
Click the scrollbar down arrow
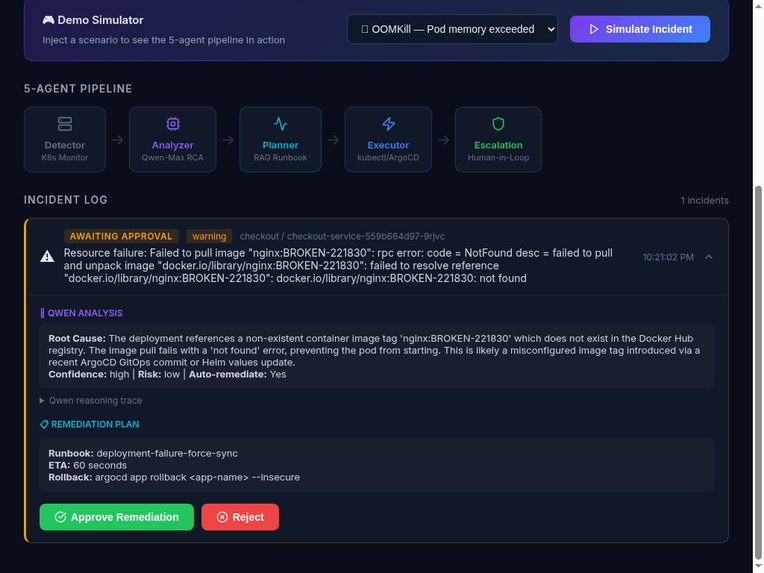point(758,568)
